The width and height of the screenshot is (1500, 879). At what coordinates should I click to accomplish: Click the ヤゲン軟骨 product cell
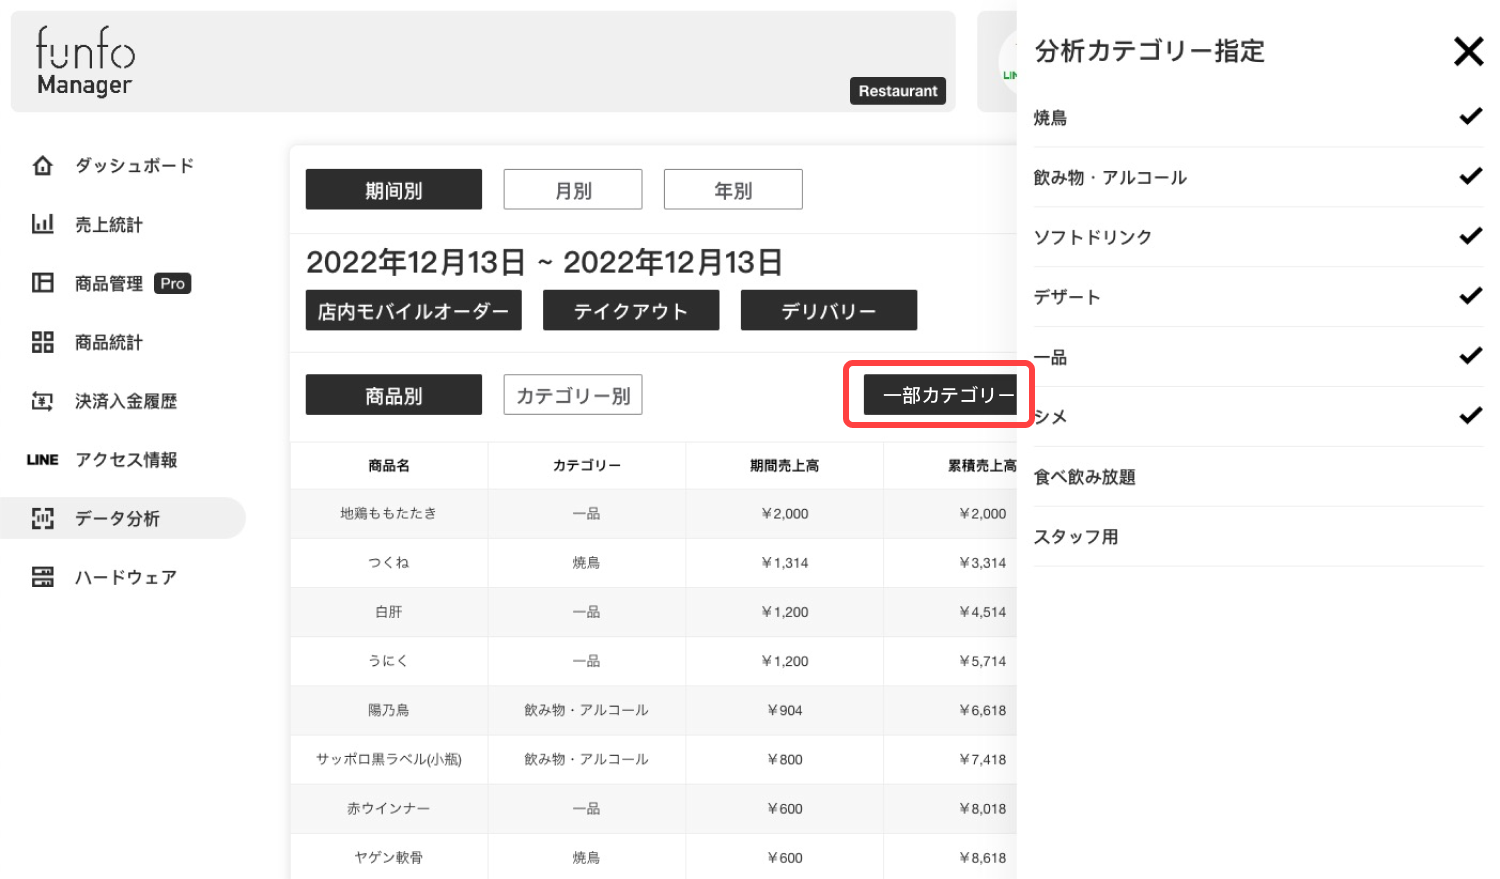[389, 857]
